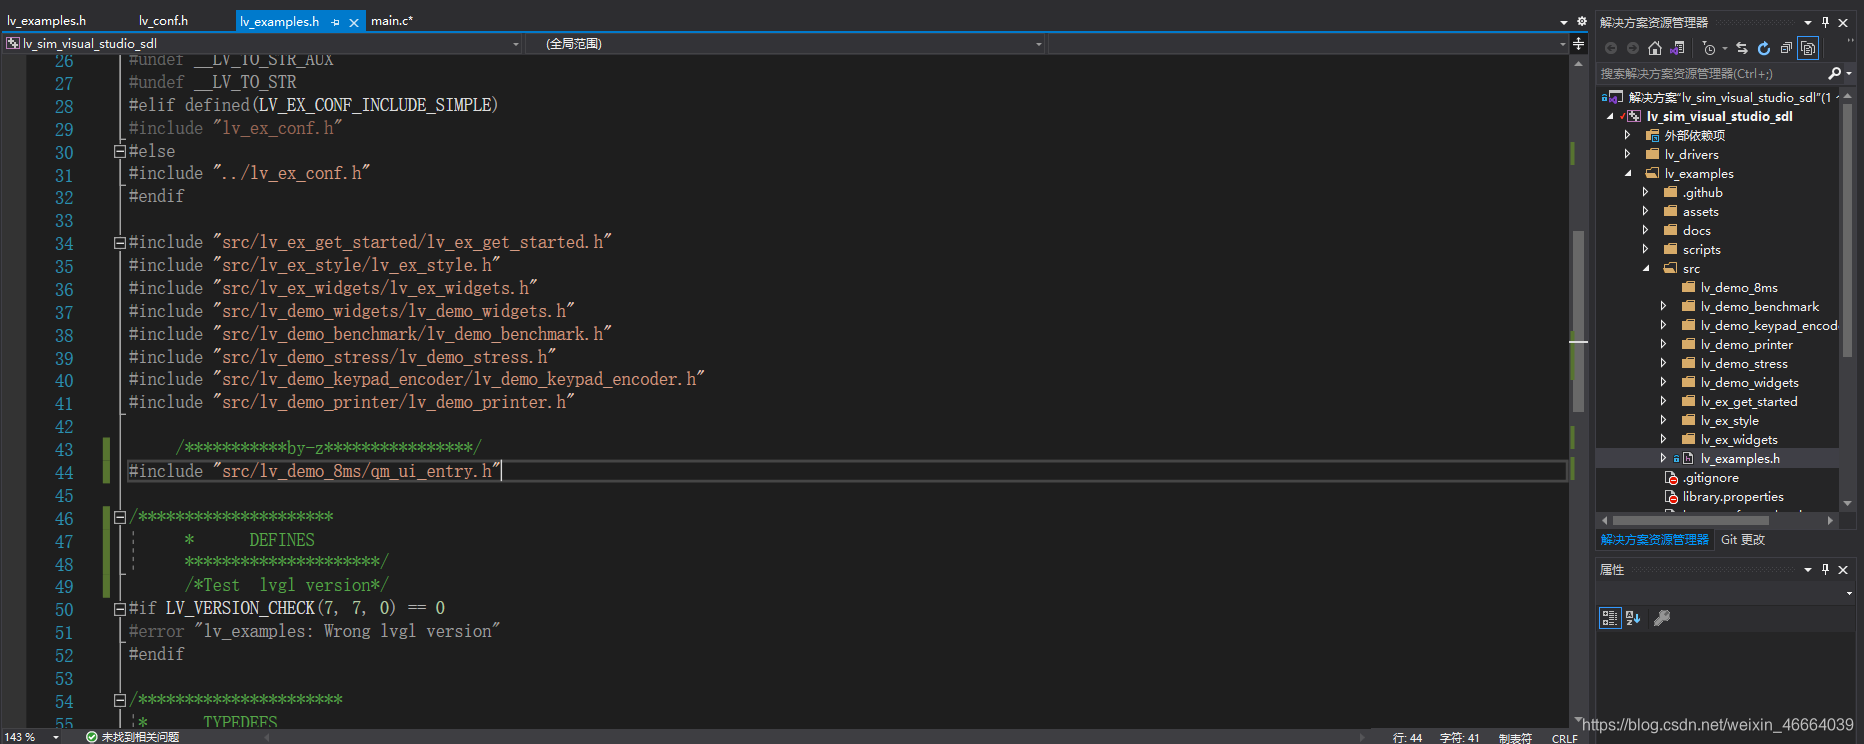Image resolution: width=1864 pixels, height=744 pixels.
Task: Select the 解决方案资源管理器 bottom tab
Action: 1655,539
